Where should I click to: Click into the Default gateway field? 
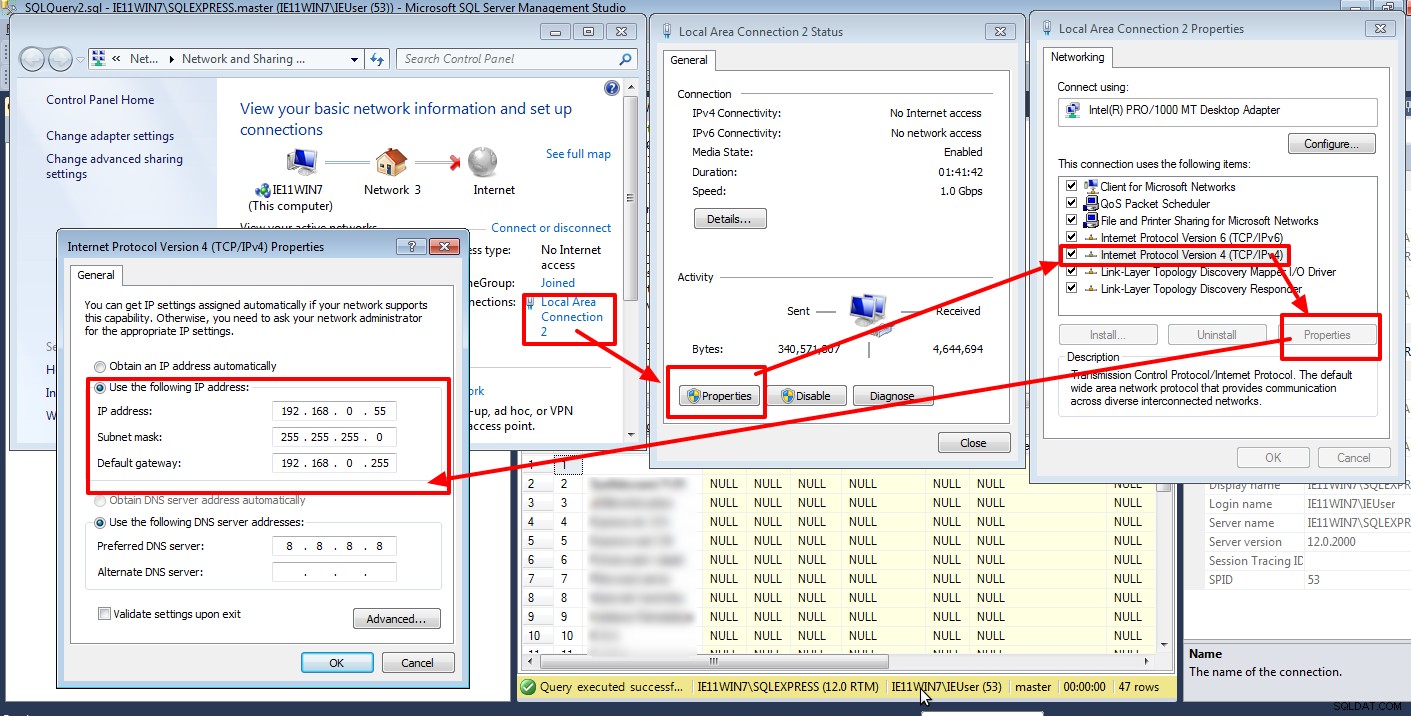pyautogui.click(x=334, y=463)
